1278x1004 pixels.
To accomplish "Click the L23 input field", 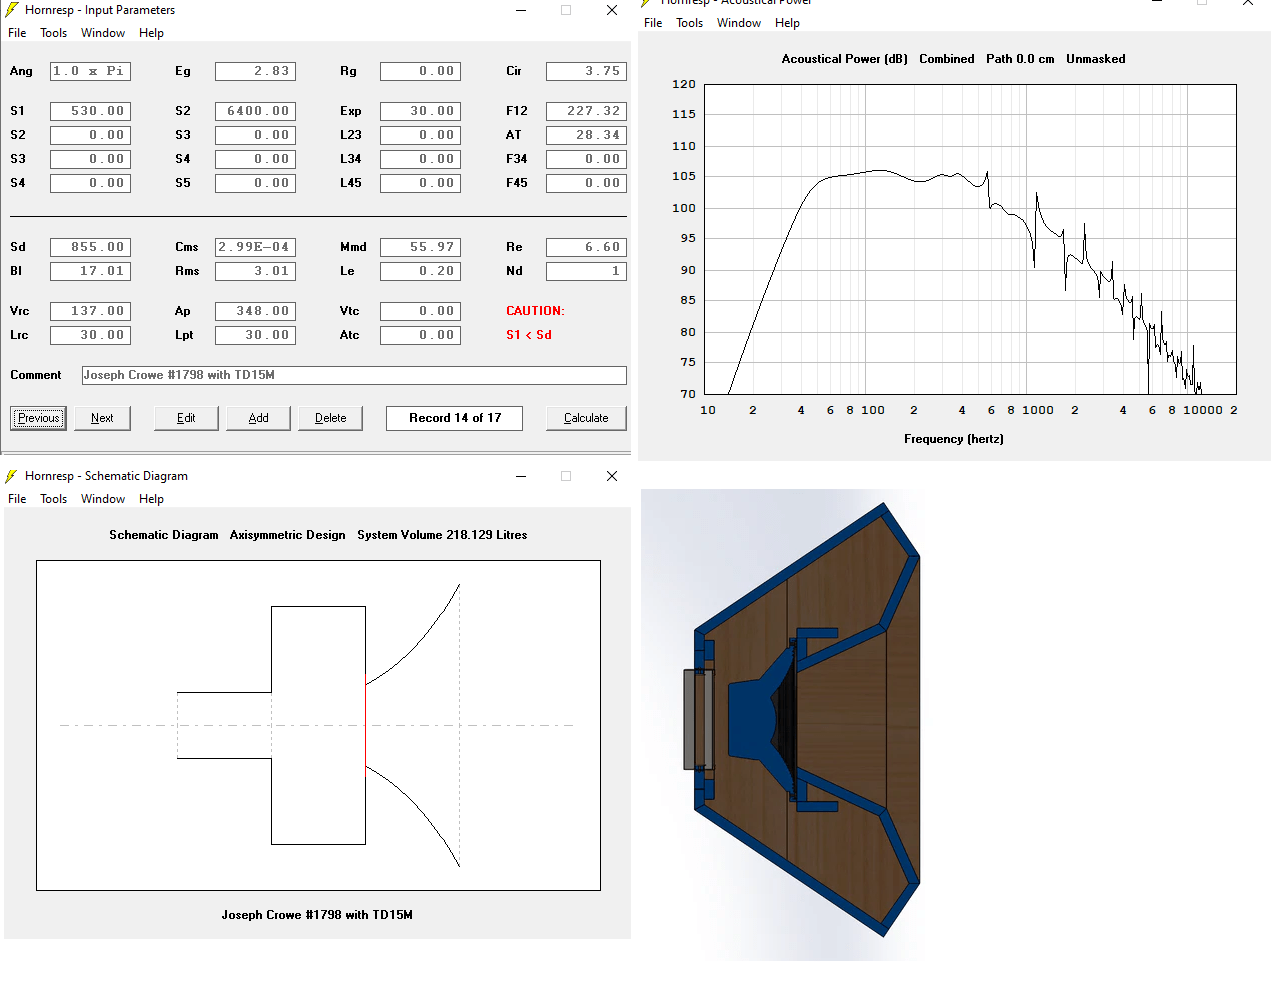I will pyautogui.click(x=420, y=135).
